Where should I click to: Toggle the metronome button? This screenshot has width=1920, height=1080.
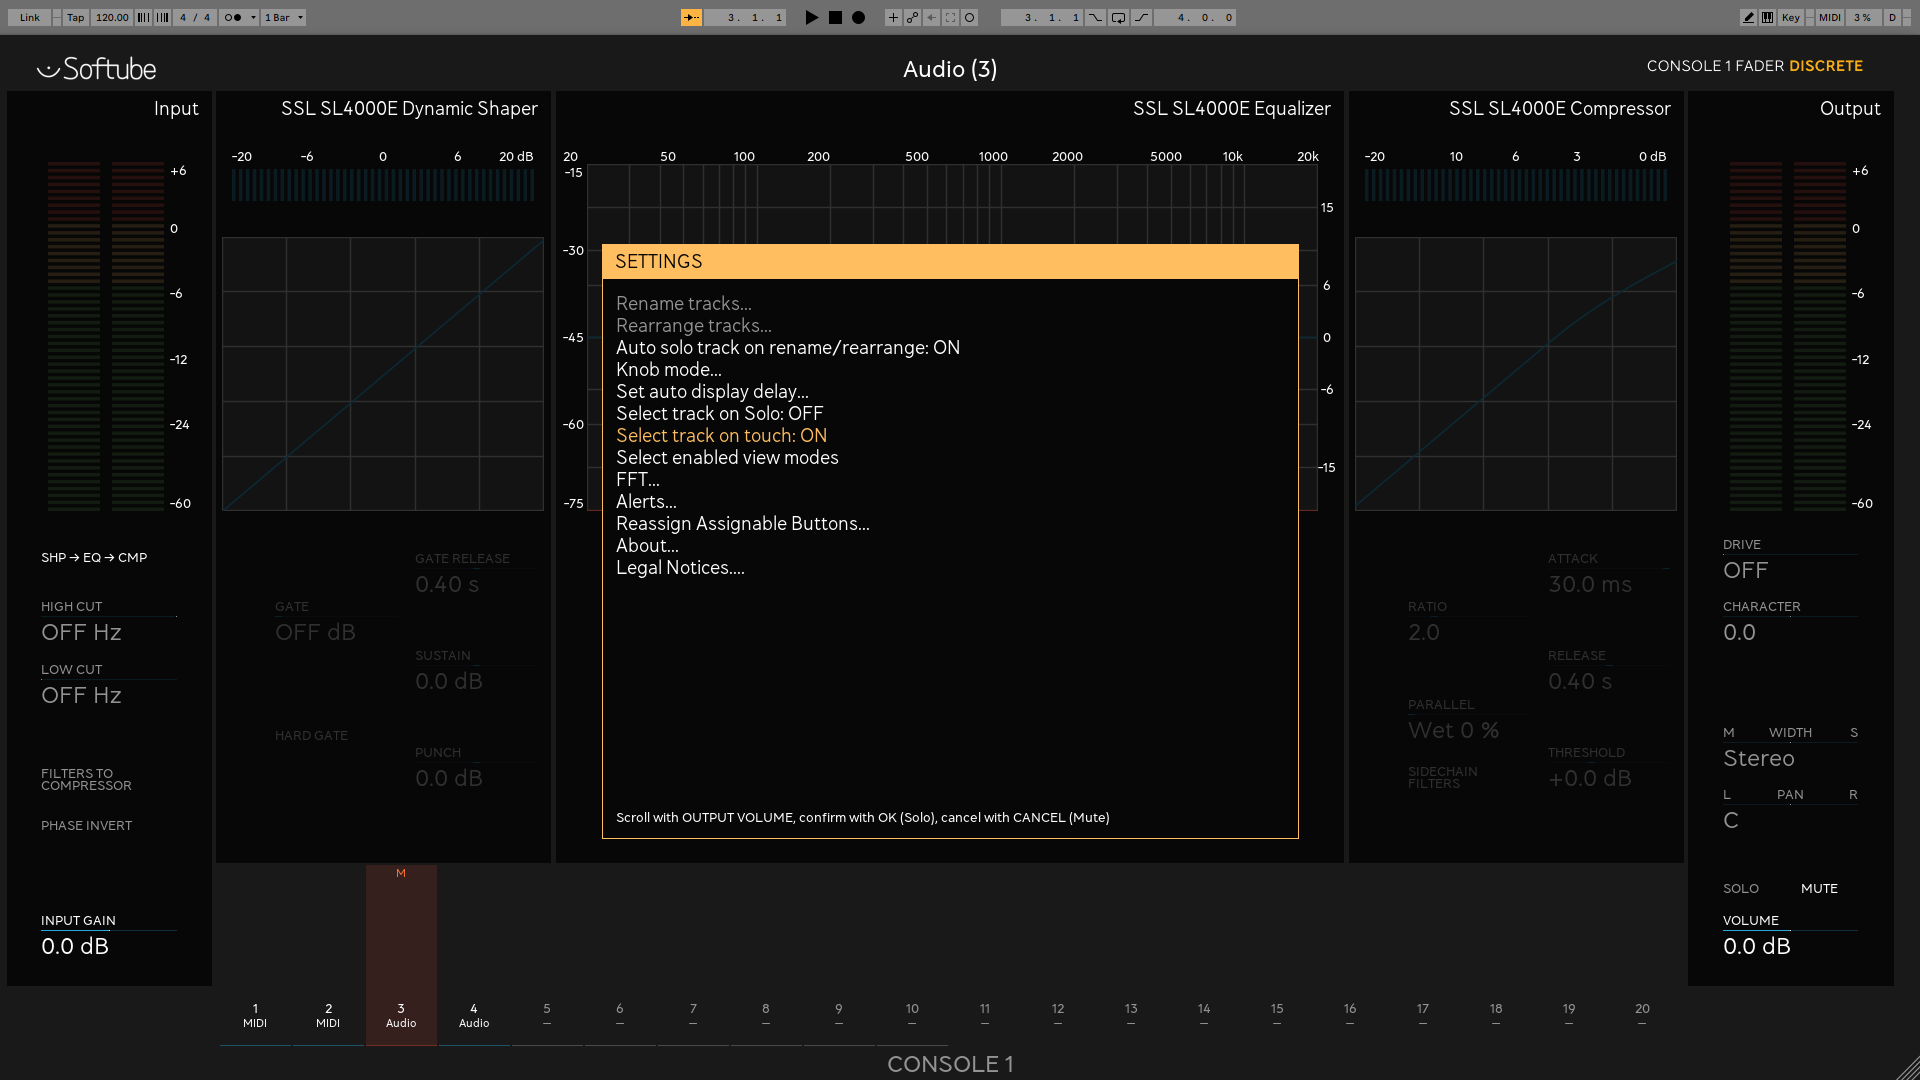click(233, 17)
